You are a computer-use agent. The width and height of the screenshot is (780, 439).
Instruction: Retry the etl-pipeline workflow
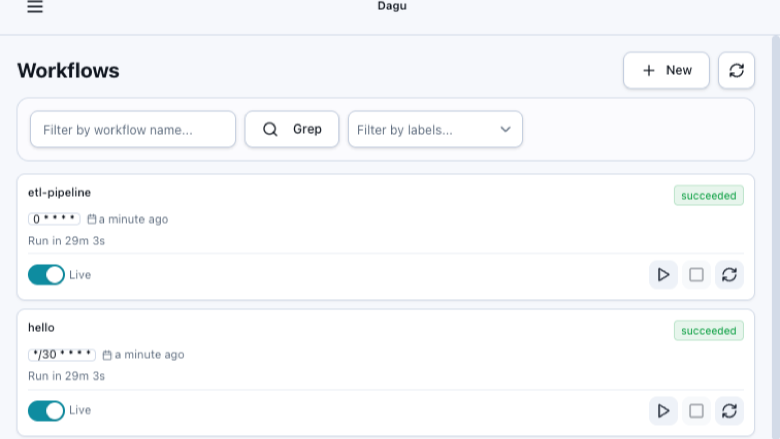click(729, 275)
